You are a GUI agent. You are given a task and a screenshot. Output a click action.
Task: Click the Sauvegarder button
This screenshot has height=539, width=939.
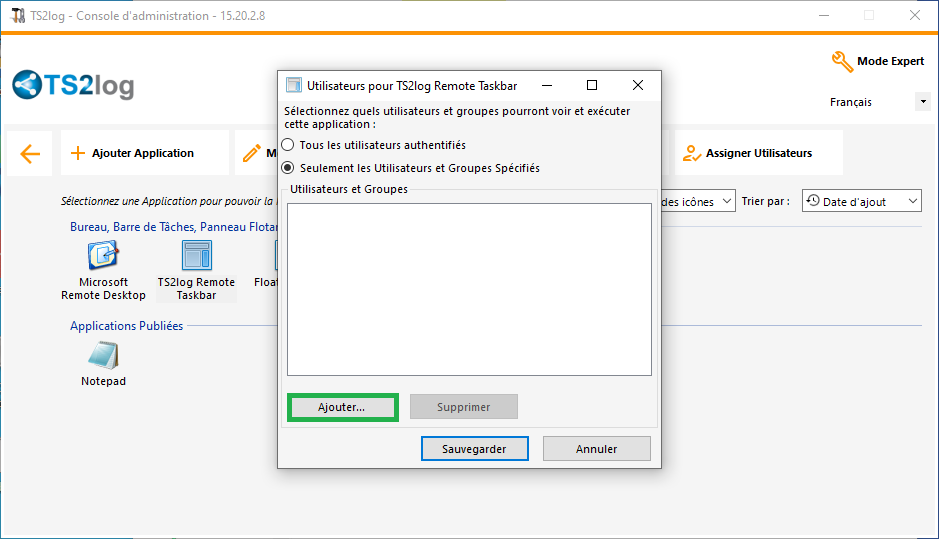coord(474,449)
